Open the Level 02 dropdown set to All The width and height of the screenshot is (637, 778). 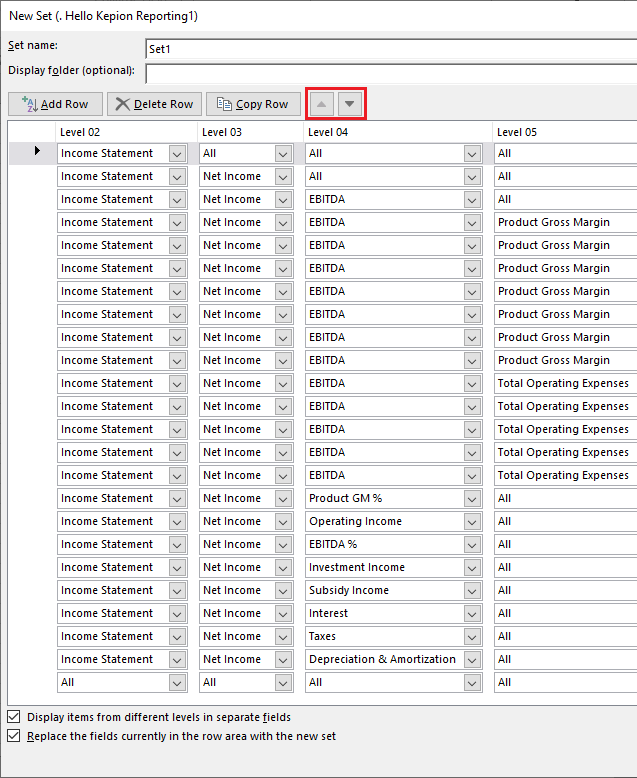[x=177, y=683]
